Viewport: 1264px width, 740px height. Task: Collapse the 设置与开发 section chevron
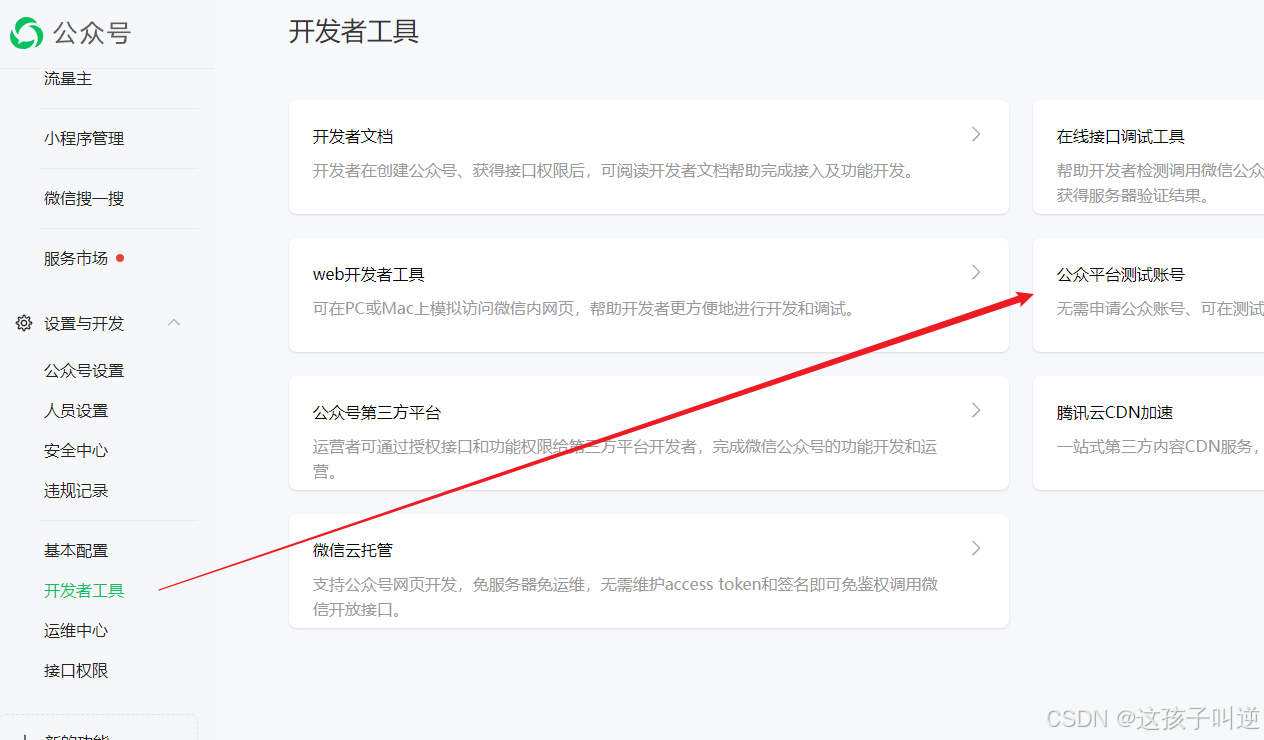click(x=174, y=322)
